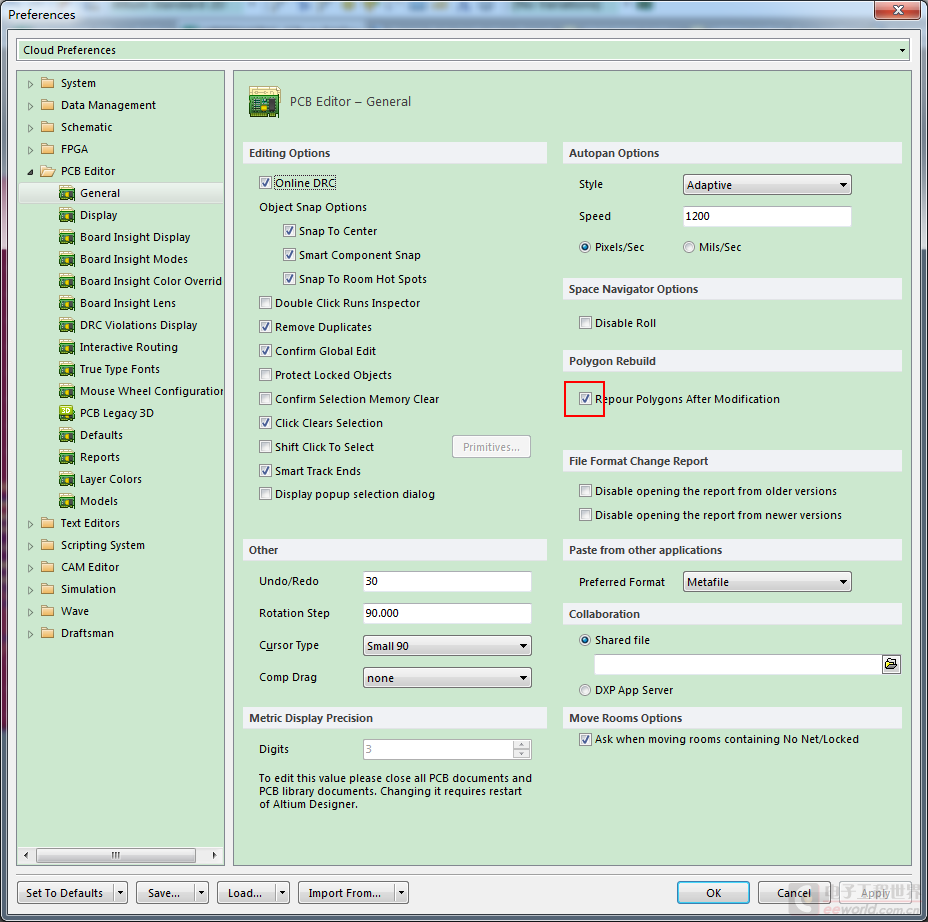
Task: Click the Cancel button
Action: 794,893
